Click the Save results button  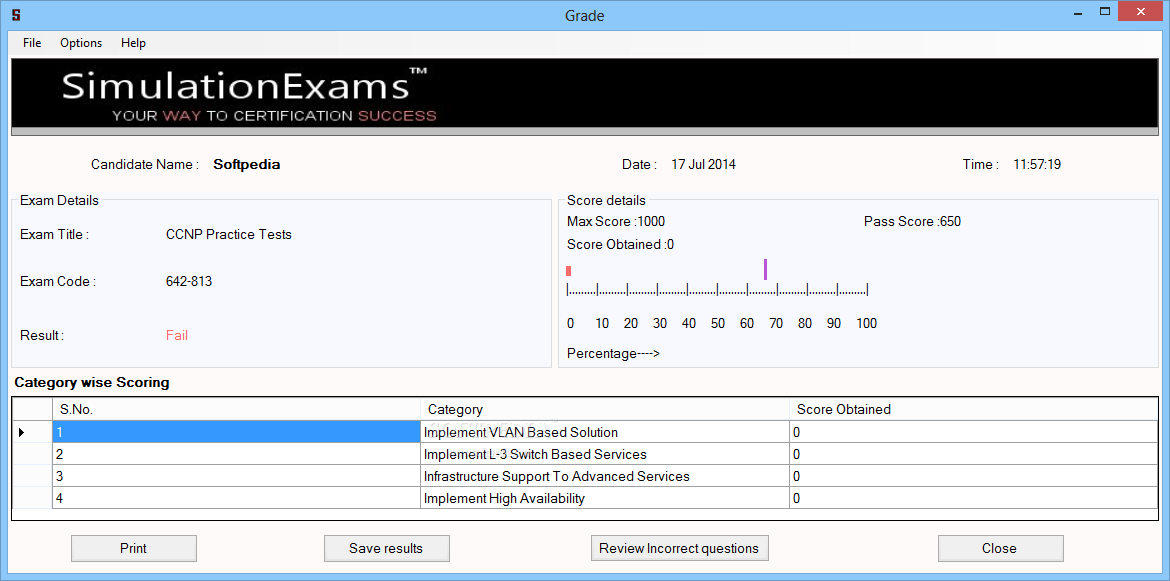[x=387, y=548]
